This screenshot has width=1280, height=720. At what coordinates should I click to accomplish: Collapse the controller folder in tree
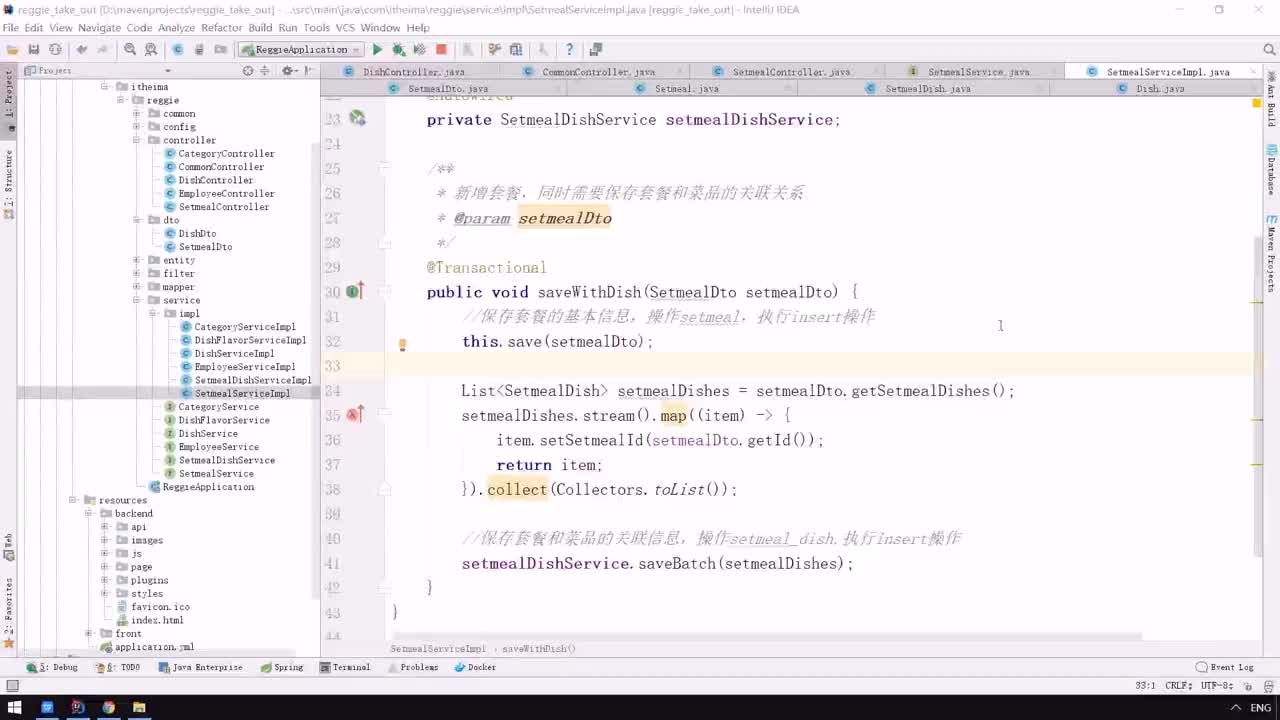tap(136, 140)
